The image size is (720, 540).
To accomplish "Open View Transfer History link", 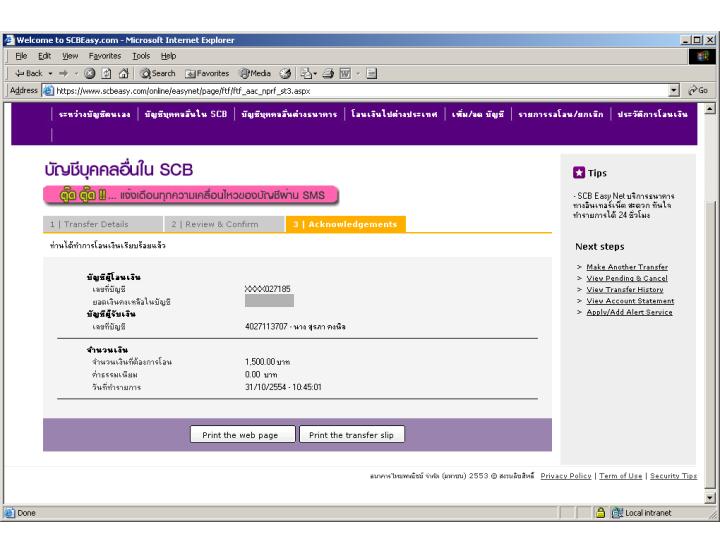I will 624,290.
